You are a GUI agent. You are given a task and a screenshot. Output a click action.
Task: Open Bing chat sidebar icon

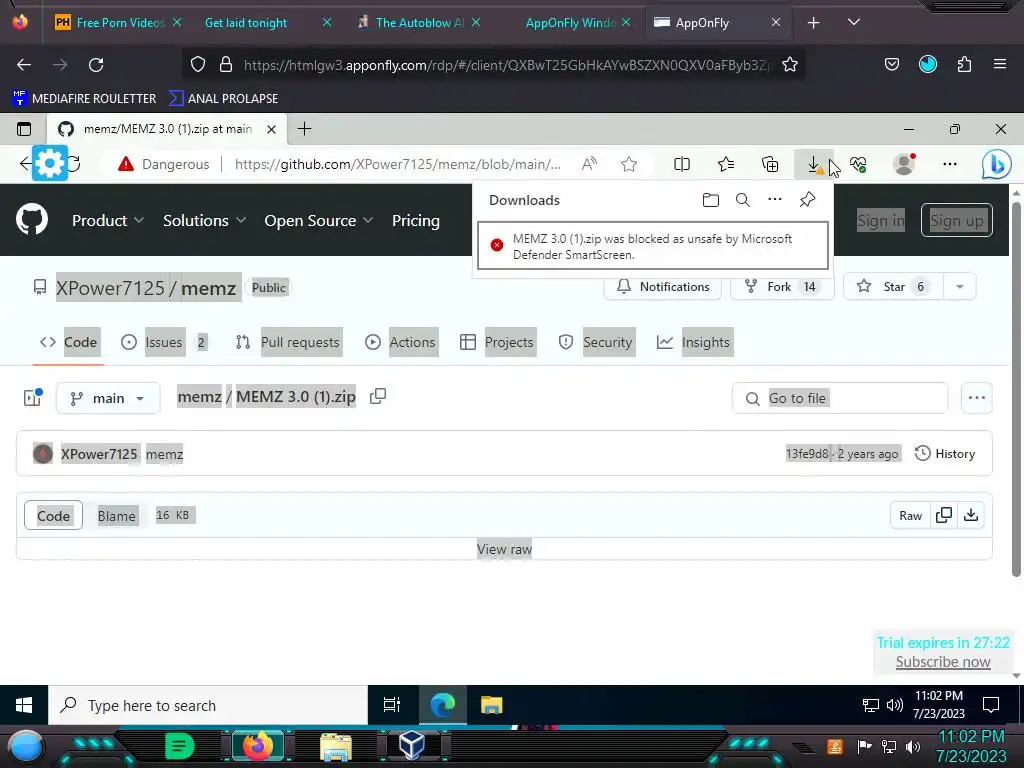997,165
